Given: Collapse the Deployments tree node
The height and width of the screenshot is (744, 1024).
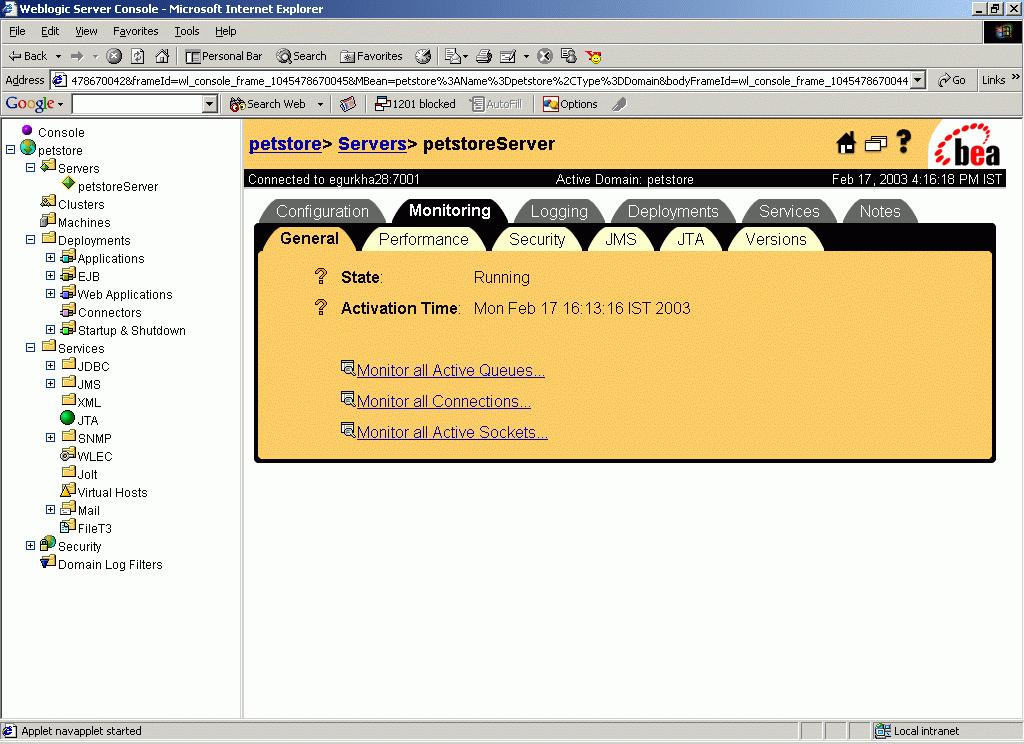Looking at the screenshot, I should point(30,239).
